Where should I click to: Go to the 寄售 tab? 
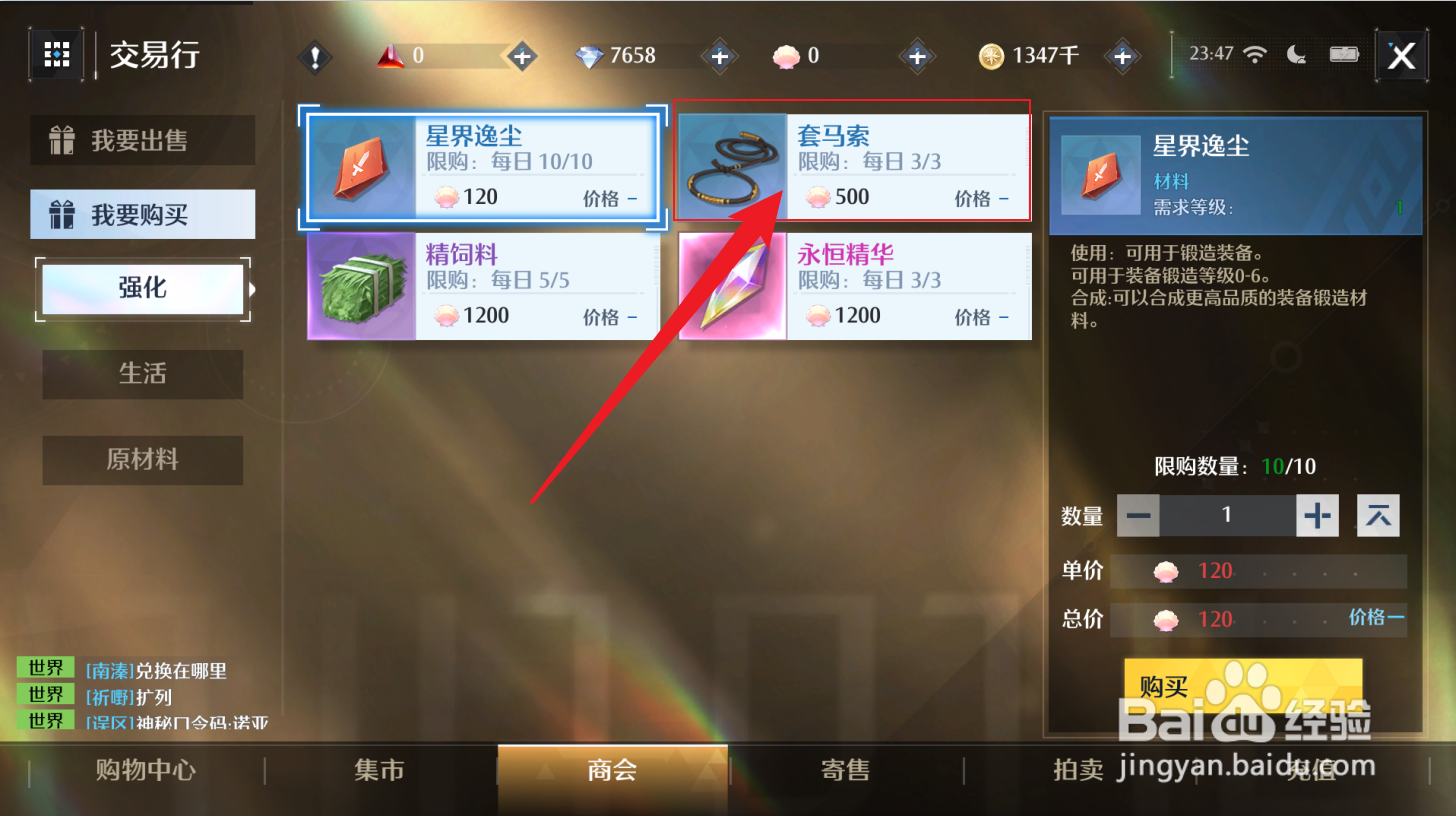click(x=846, y=770)
